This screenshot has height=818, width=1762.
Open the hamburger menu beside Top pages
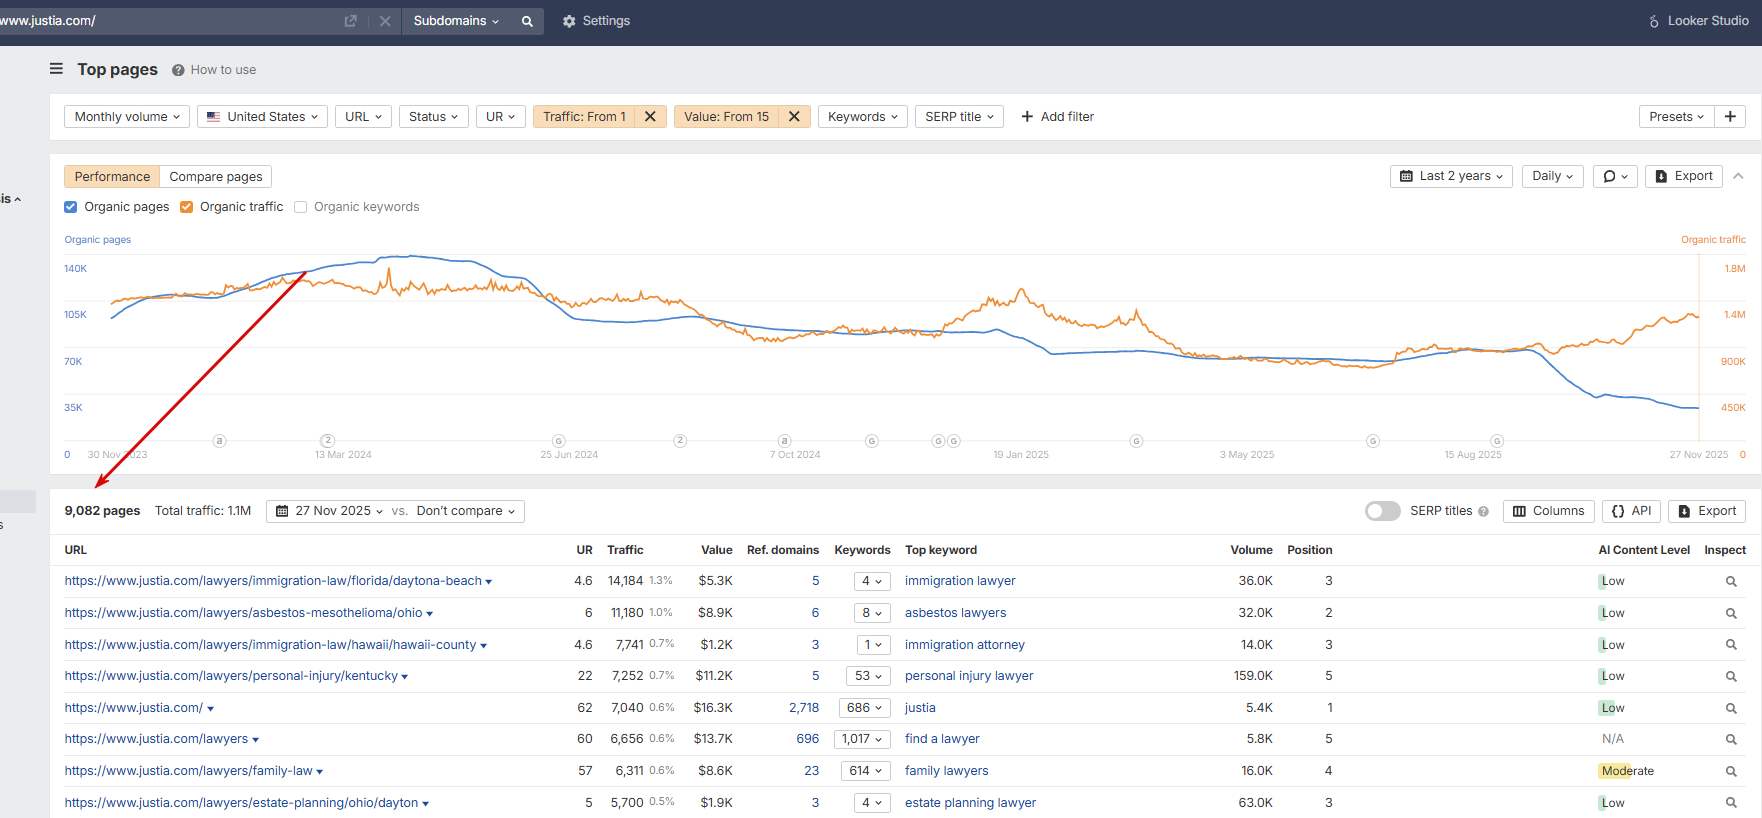(56, 69)
